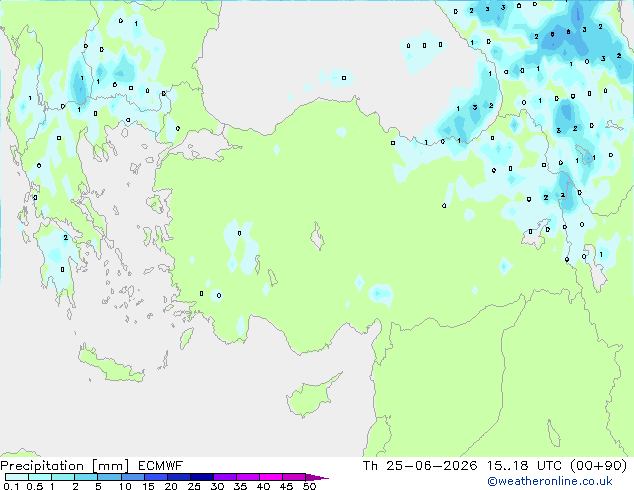Open the weatheronline.co.uk copyright link
This screenshot has height=490, width=634.
[x=550, y=481]
